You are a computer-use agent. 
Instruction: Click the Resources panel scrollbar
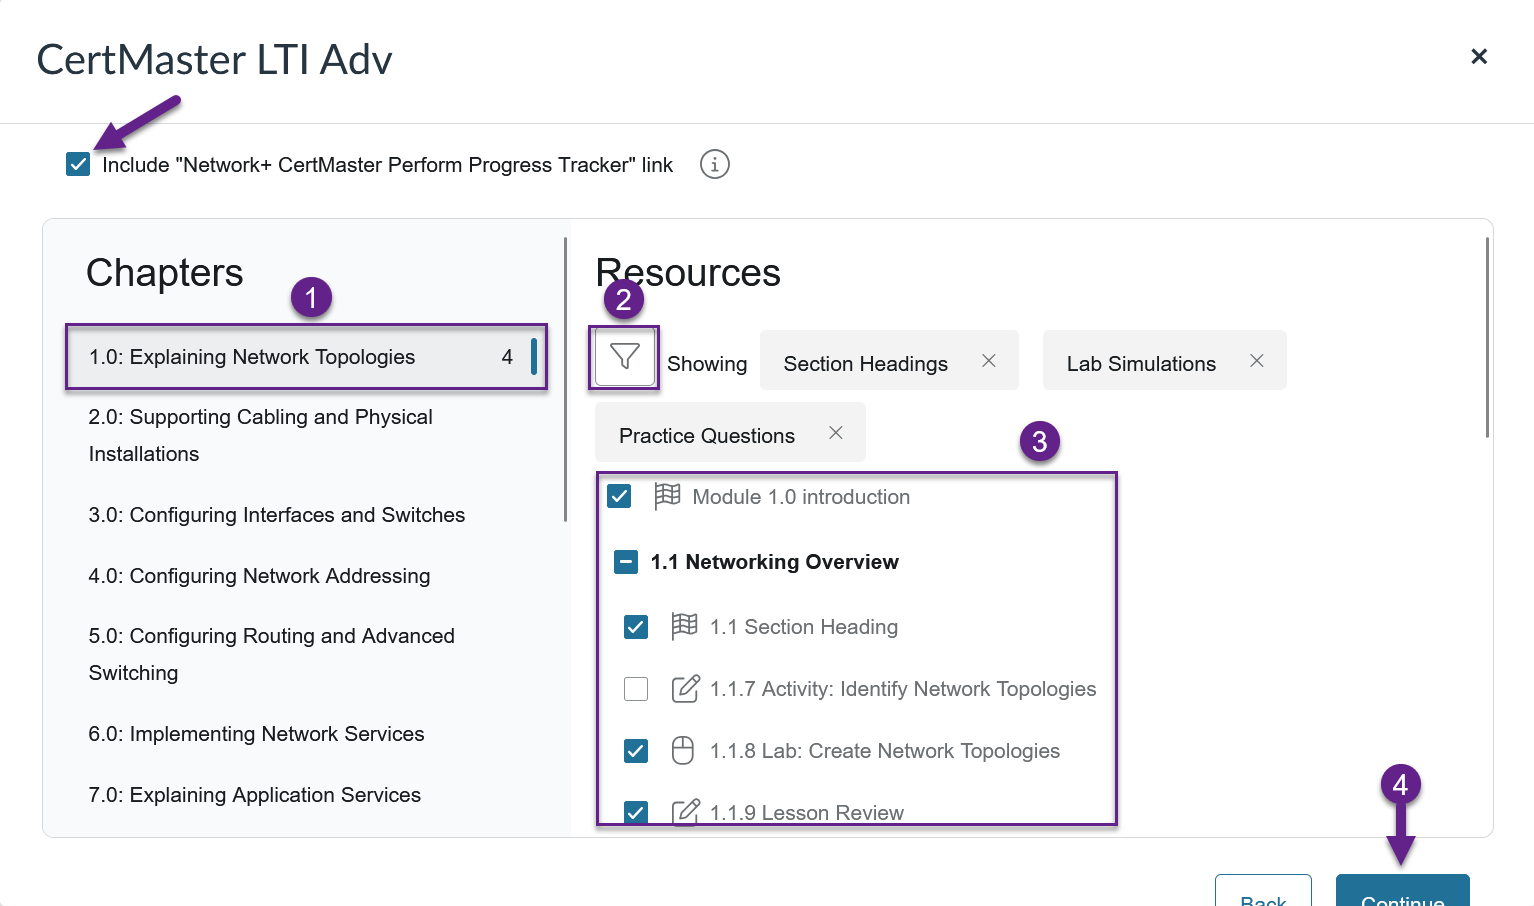tap(1487, 337)
